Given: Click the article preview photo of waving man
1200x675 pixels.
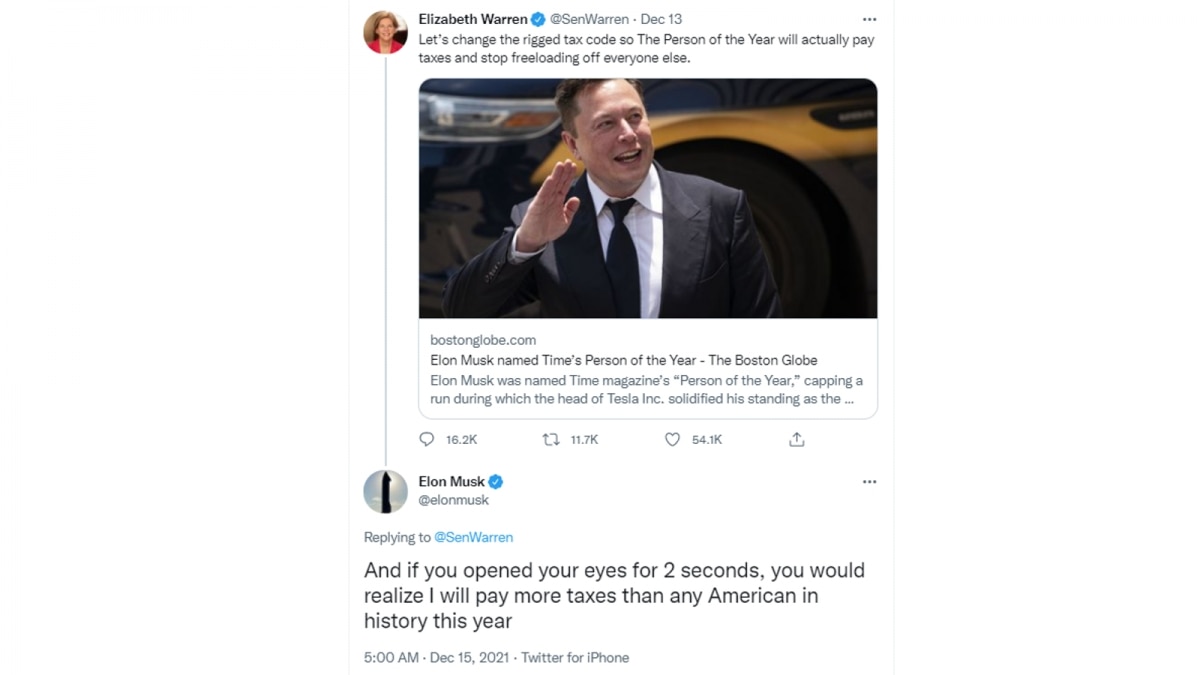Looking at the screenshot, I should [647, 198].
